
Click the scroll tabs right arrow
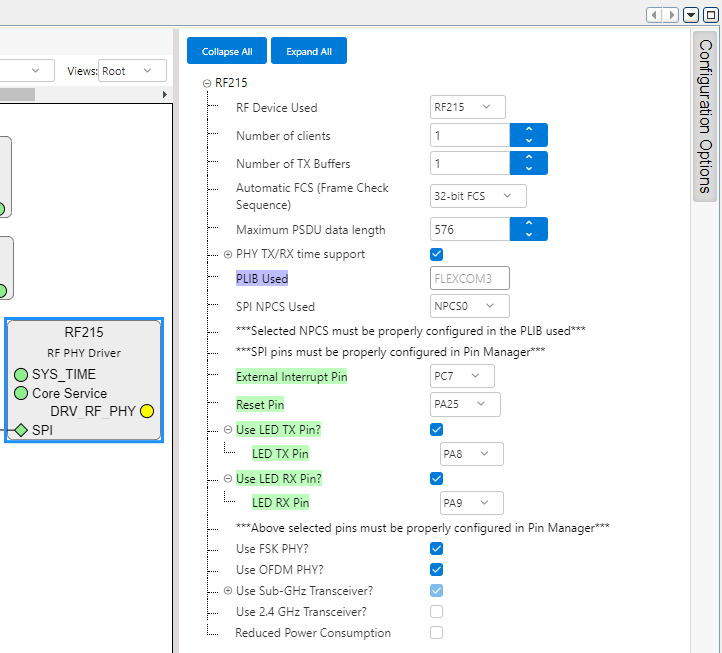pos(671,14)
